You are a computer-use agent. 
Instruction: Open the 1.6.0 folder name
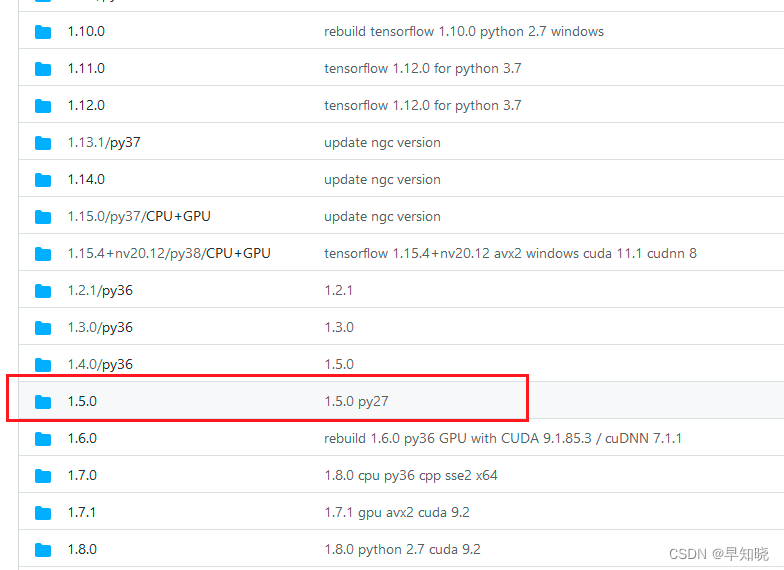[x=82, y=439]
